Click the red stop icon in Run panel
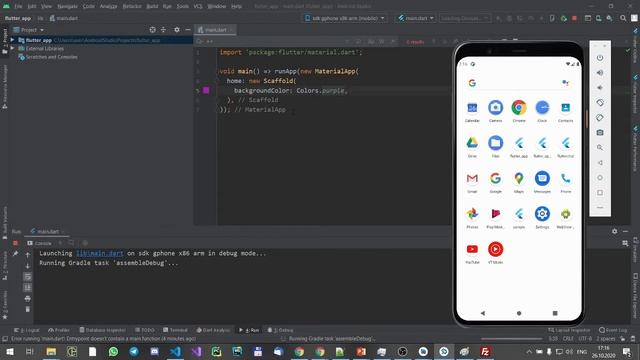This screenshot has height=360, width=640. click(16, 243)
